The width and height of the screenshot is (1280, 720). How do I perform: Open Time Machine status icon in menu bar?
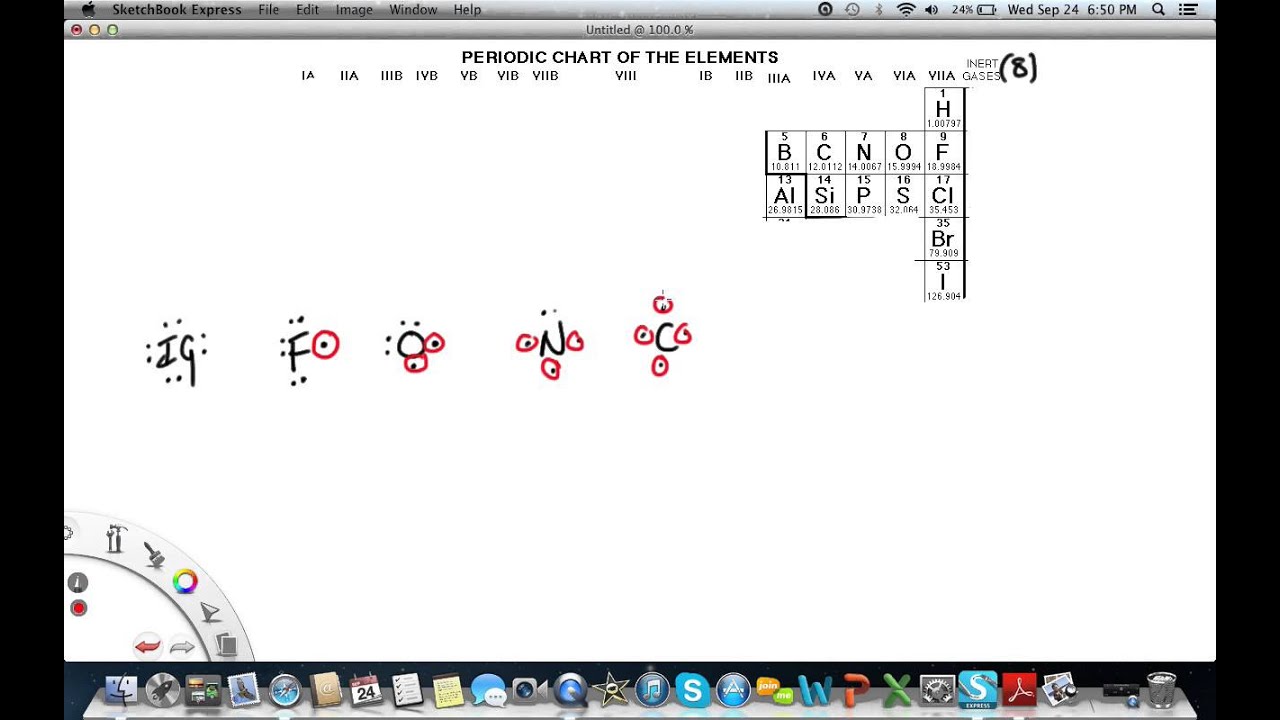[x=852, y=9]
